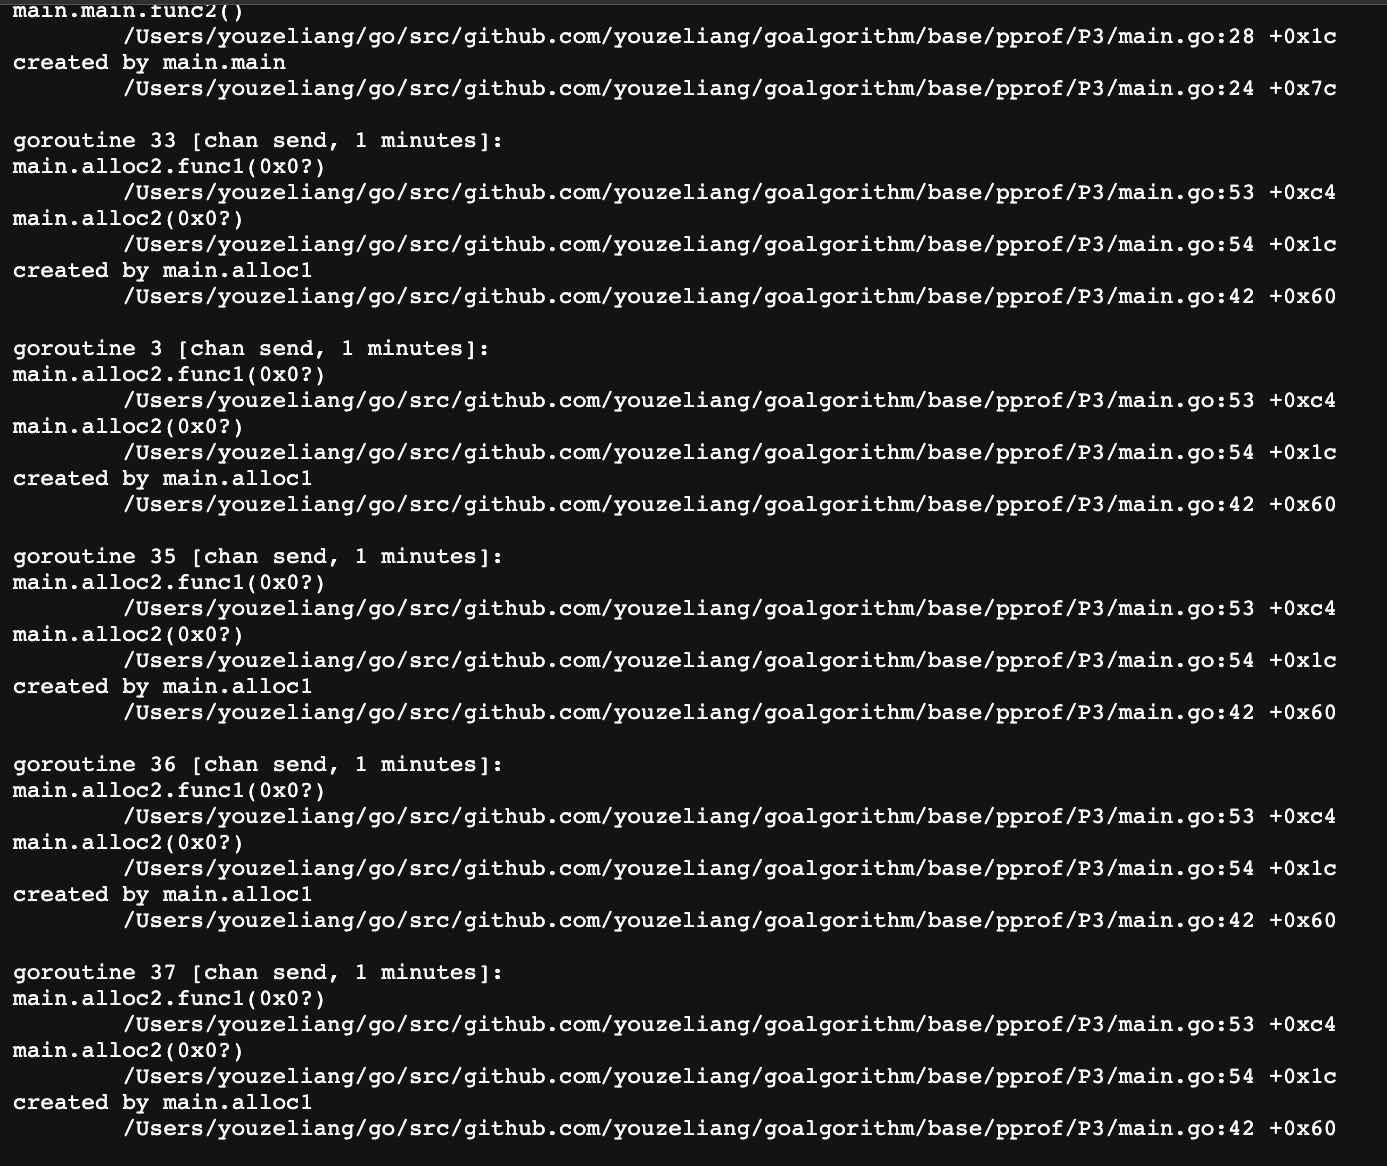Click 'created by main.alloc1' under goroutine 3
Screen dimensions: 1387x1166
click(x=163, y=479)
